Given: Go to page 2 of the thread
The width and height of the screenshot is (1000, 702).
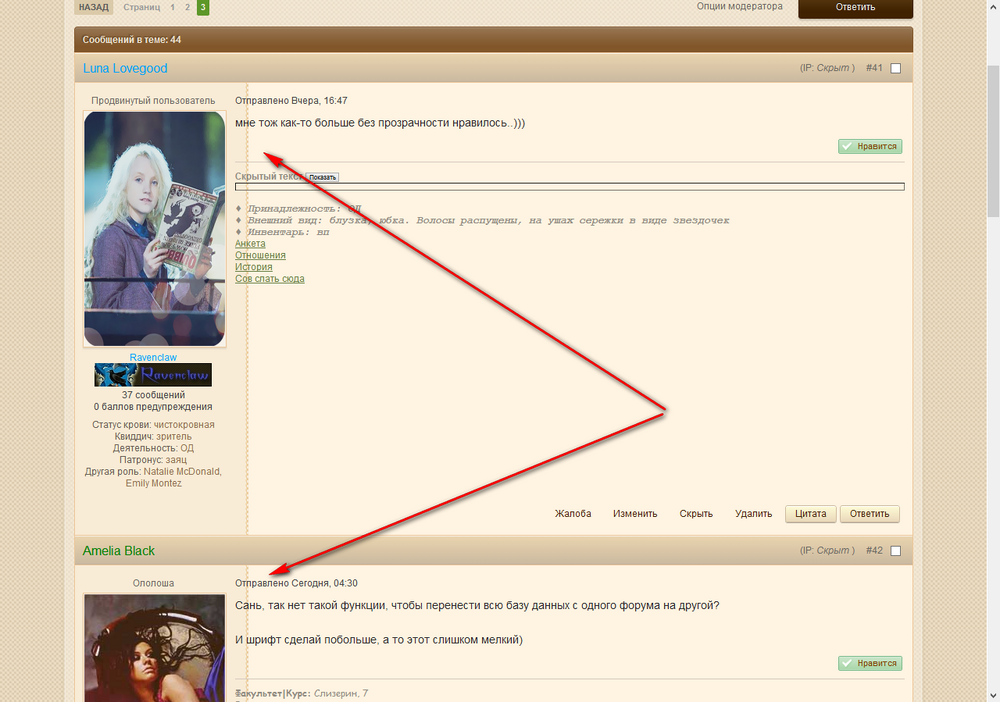Looking at the screenshot, I should pos(187,7).
